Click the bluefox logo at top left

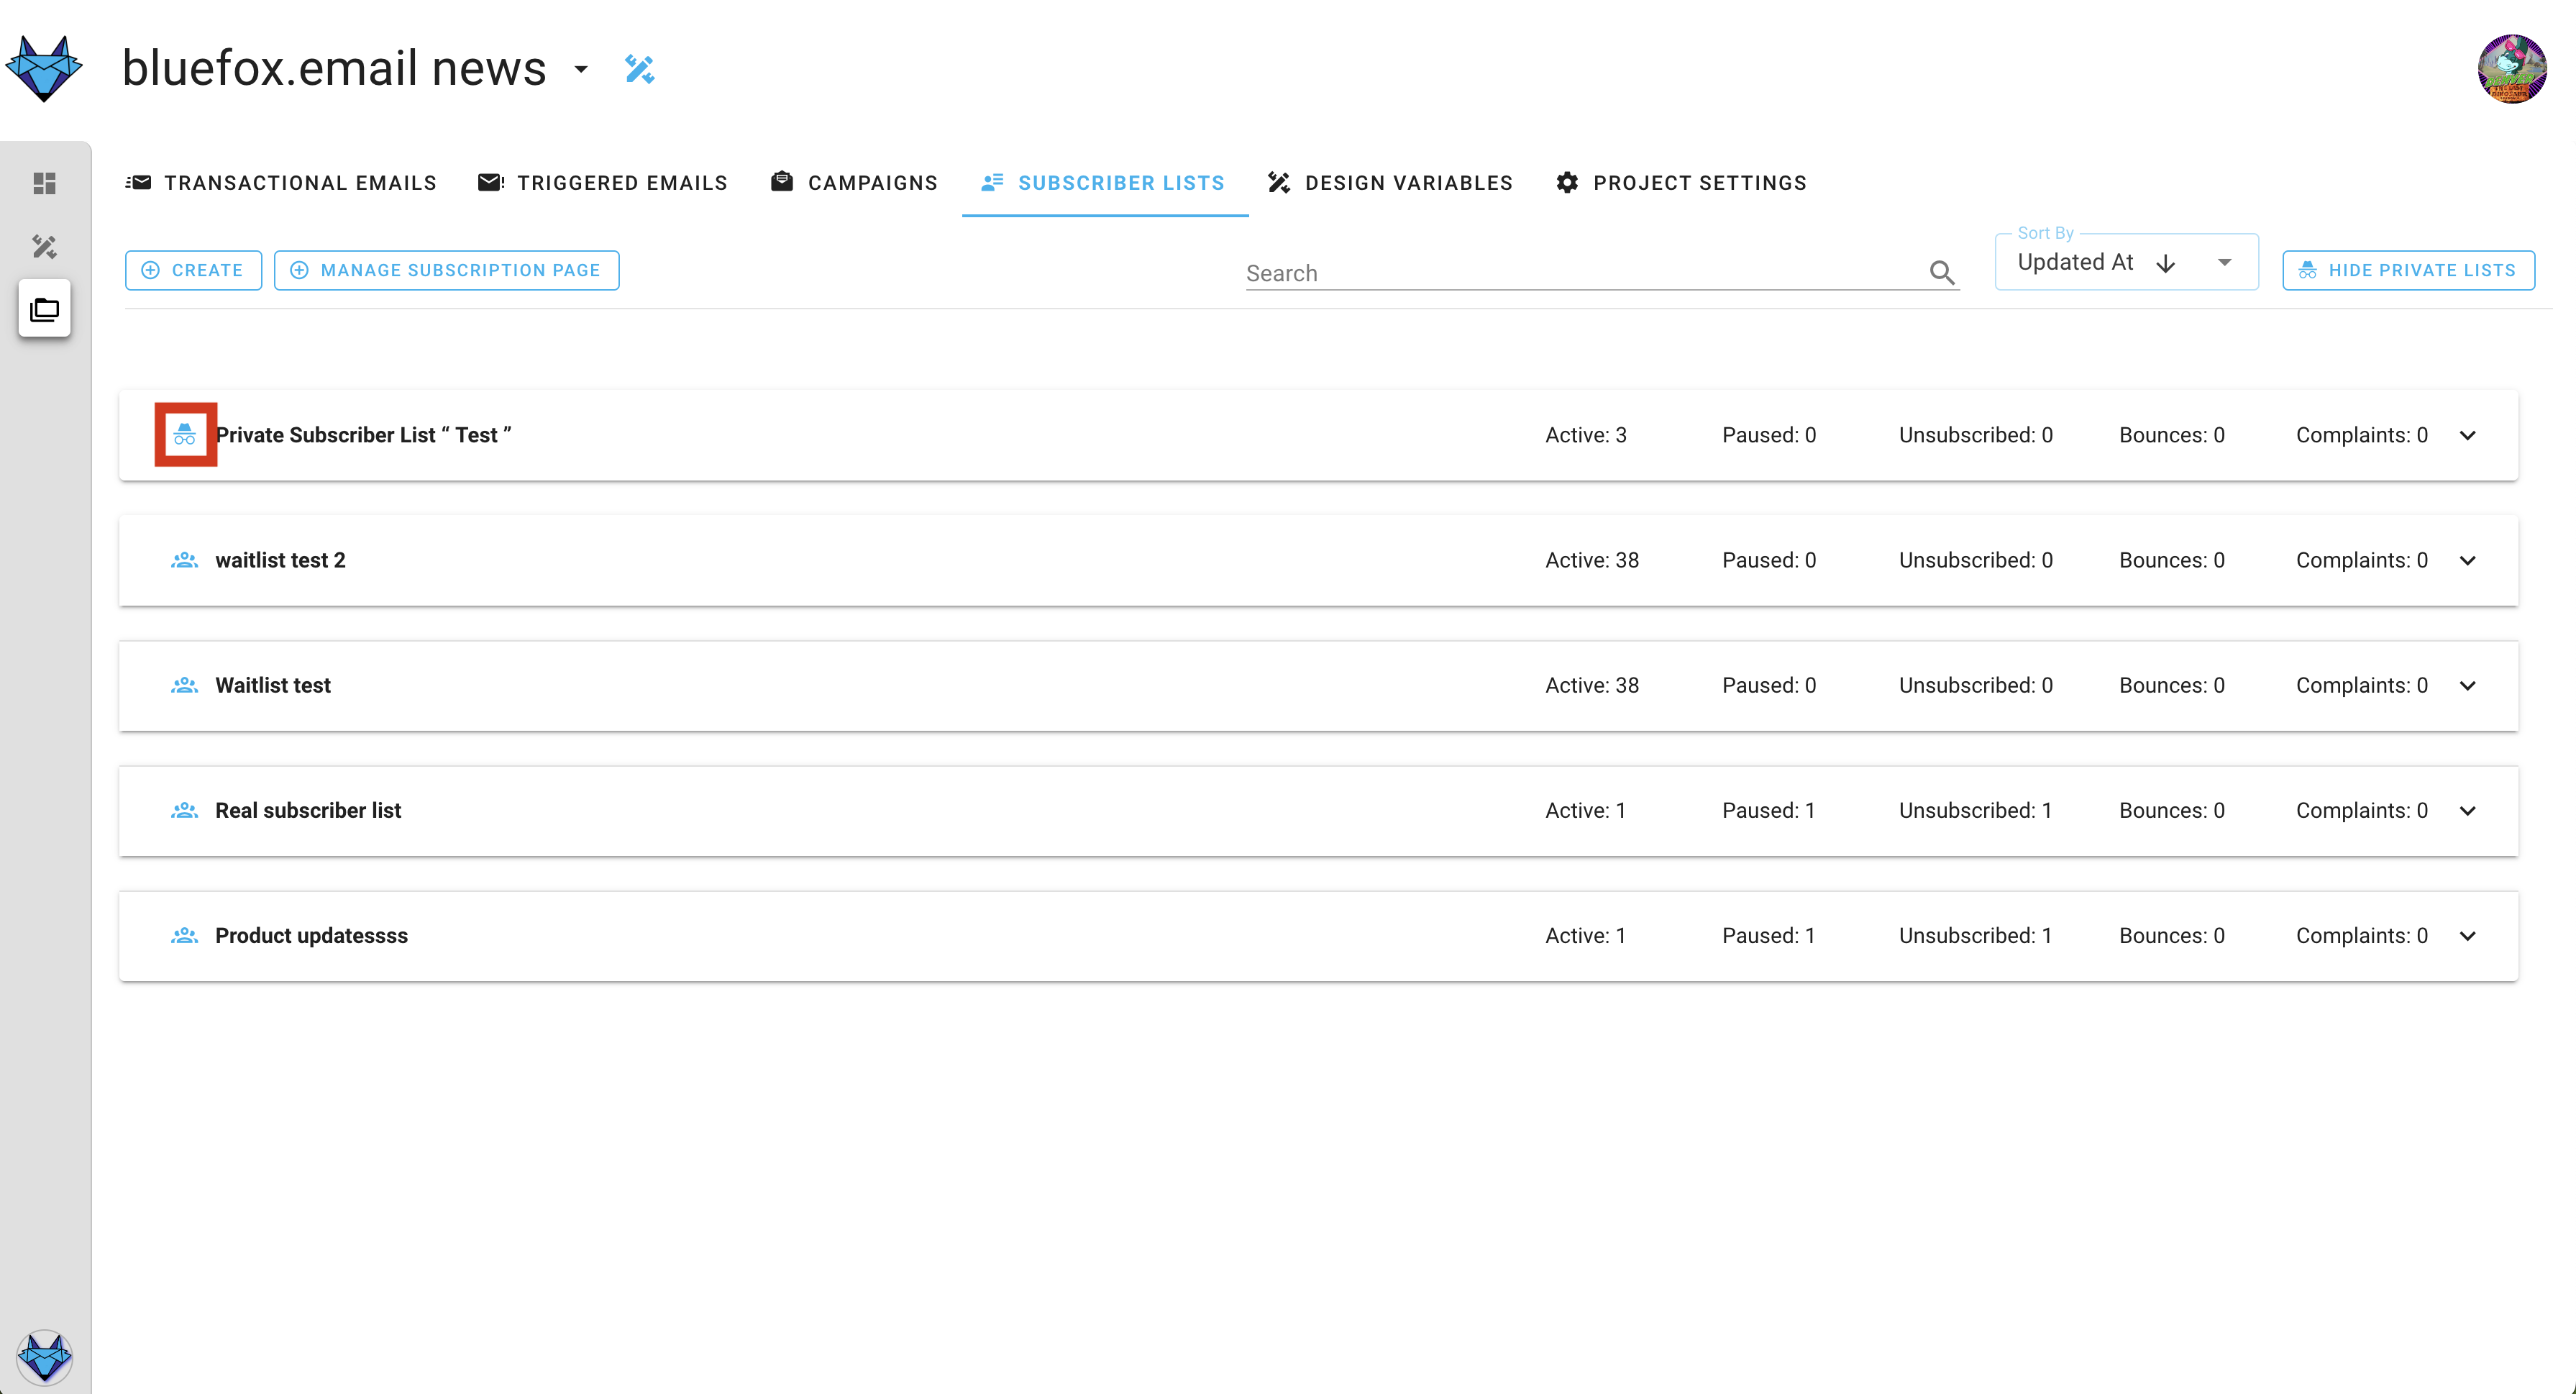[44, 68]
